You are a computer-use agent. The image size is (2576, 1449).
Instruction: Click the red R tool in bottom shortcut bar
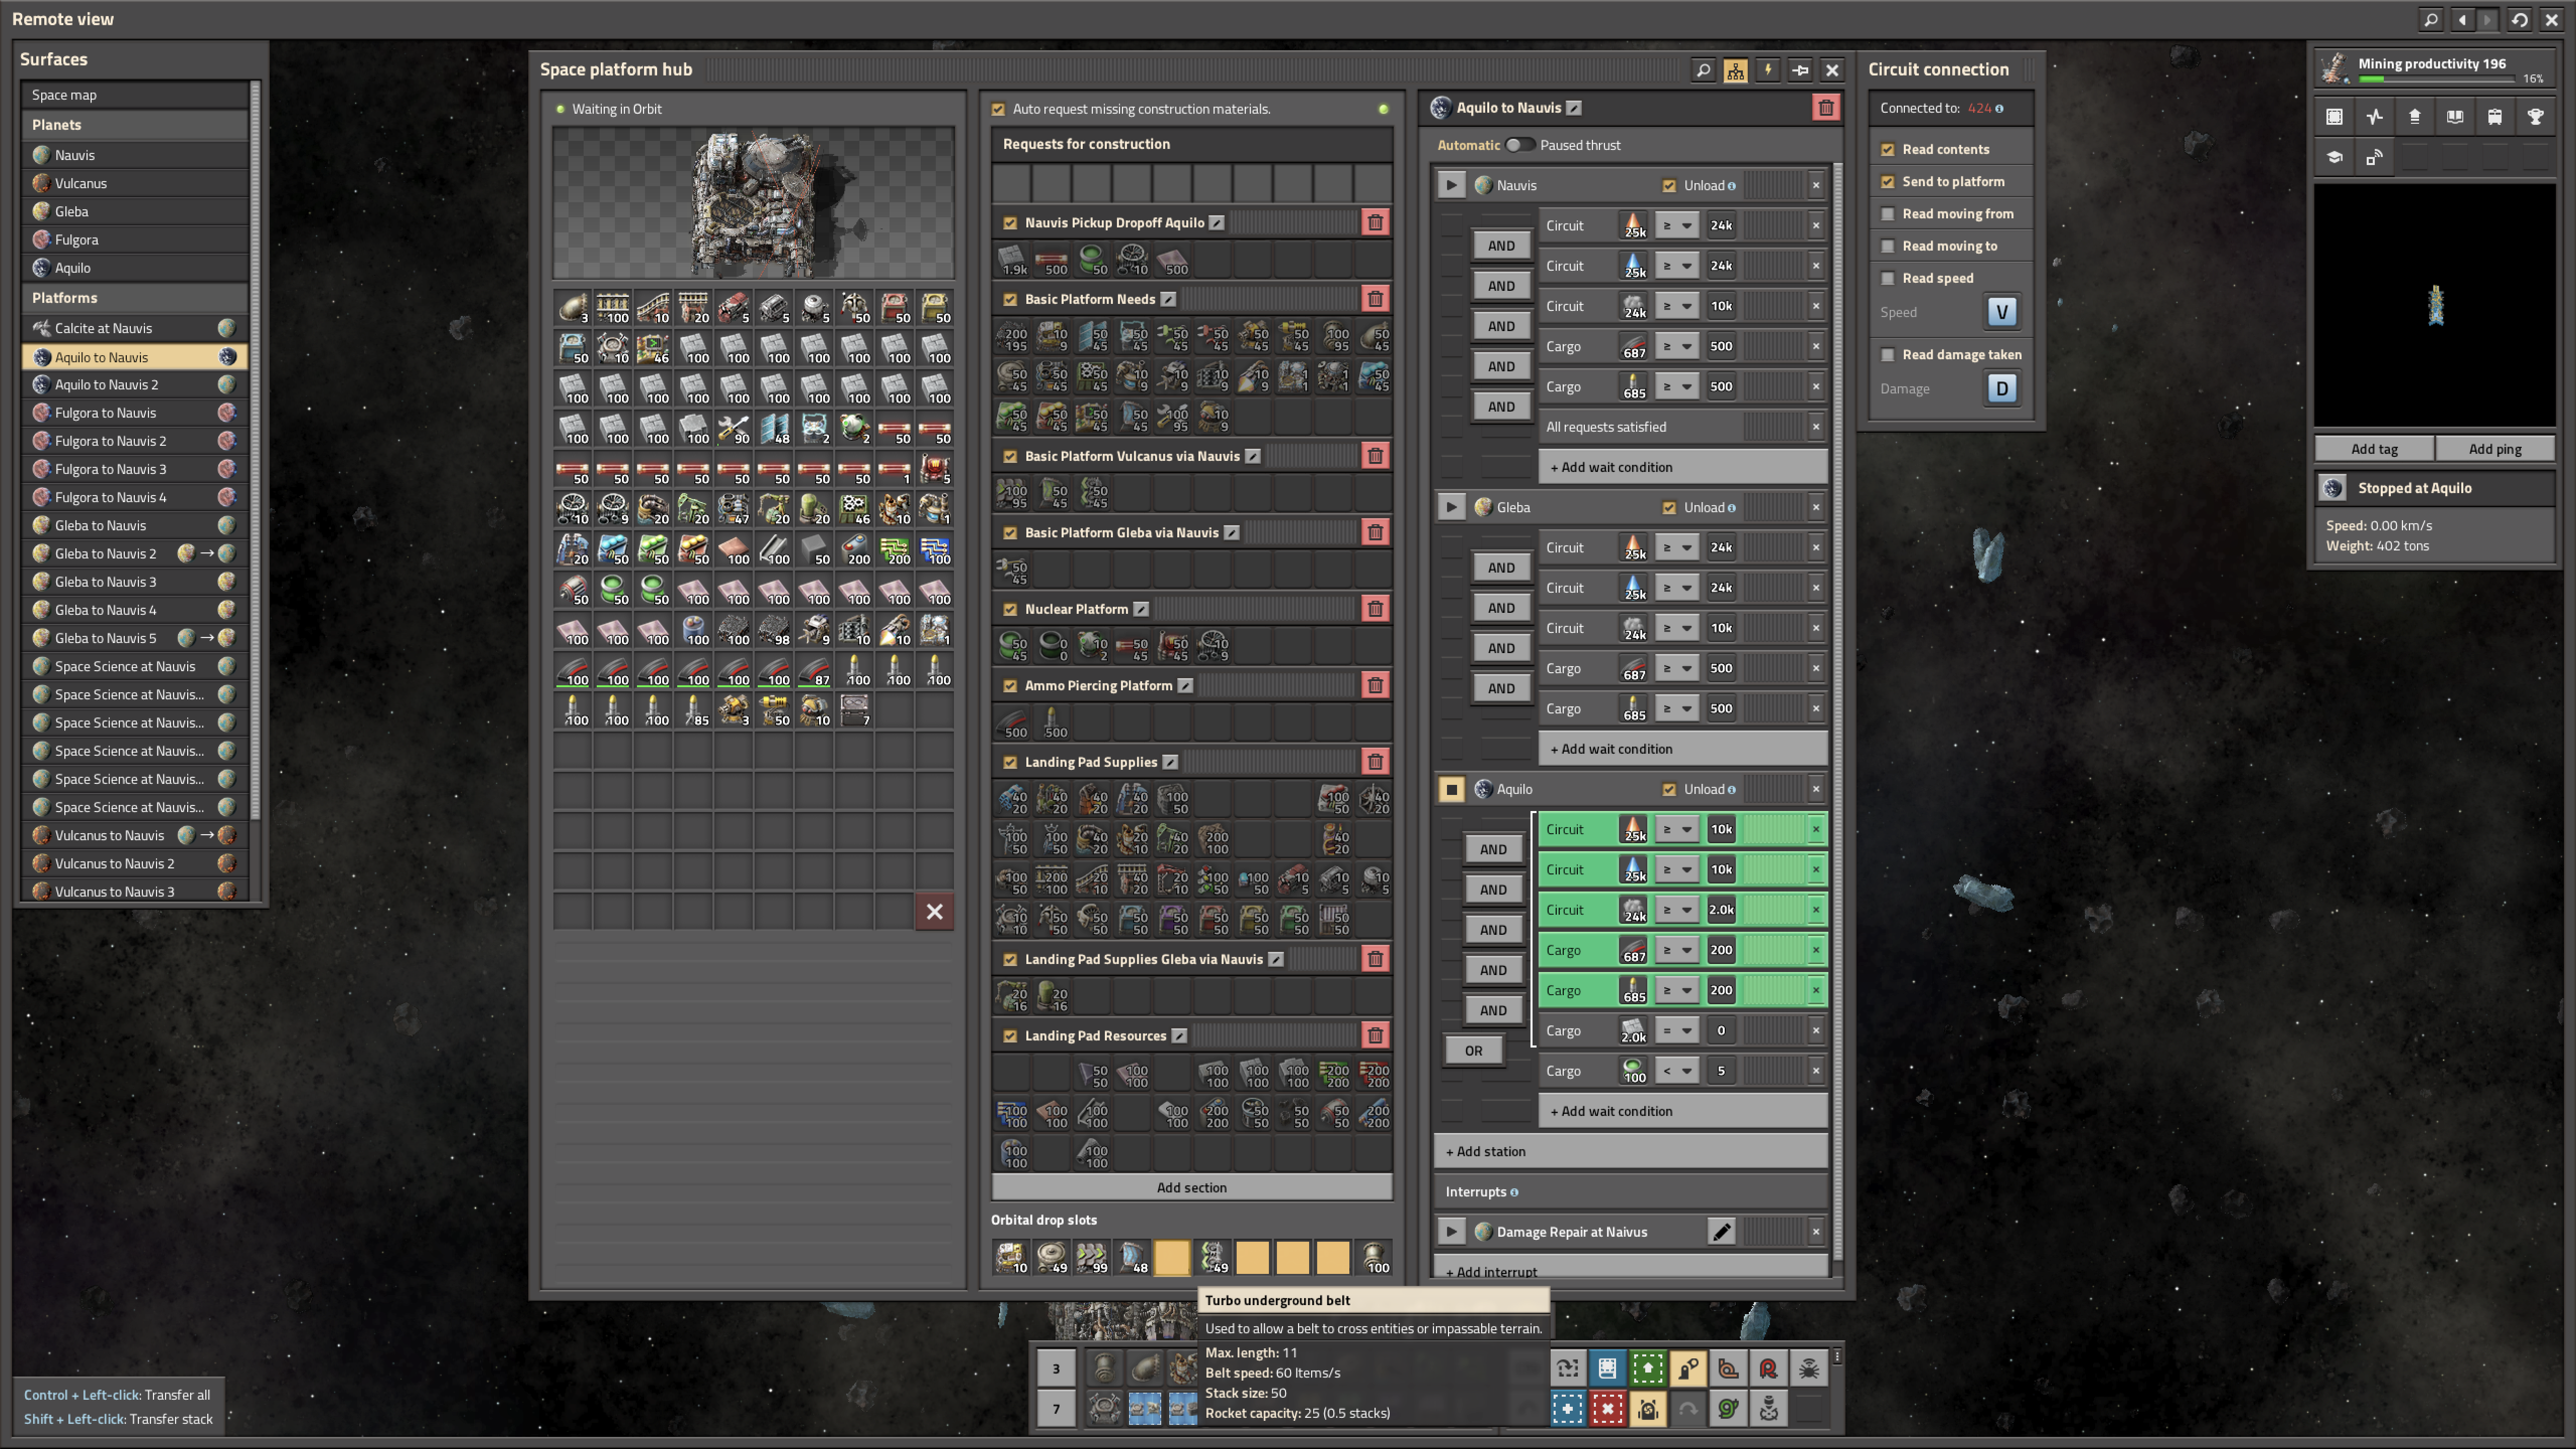coord(1768,1369)
